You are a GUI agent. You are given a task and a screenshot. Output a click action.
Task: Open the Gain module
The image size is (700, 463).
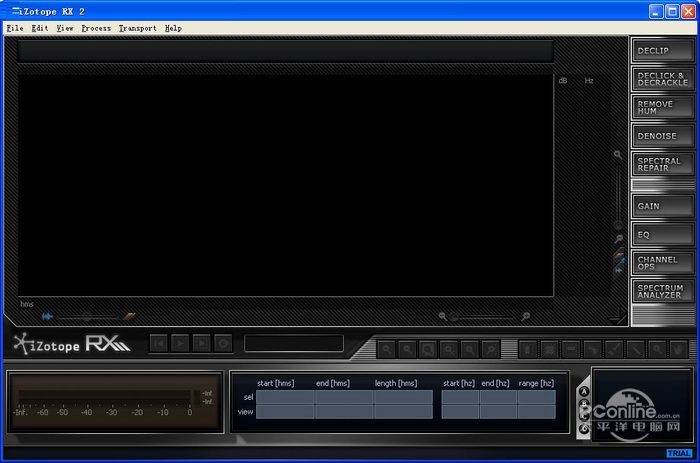[x=663, y=206]
